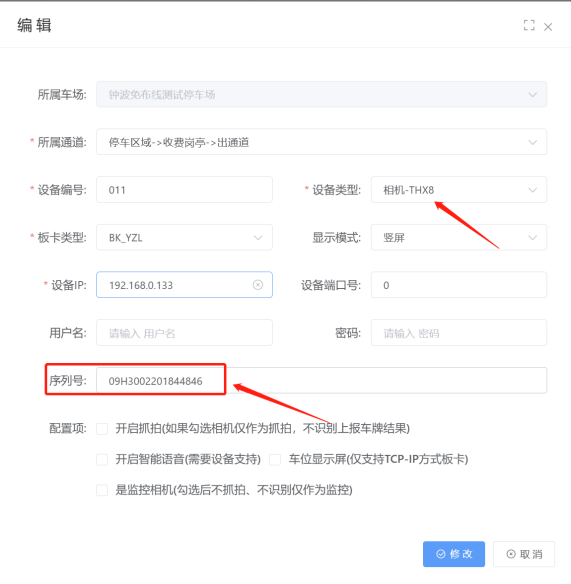Toggle fullscreen for the edit dialog
Screen dimensions: 571x584
pos(529,25)
